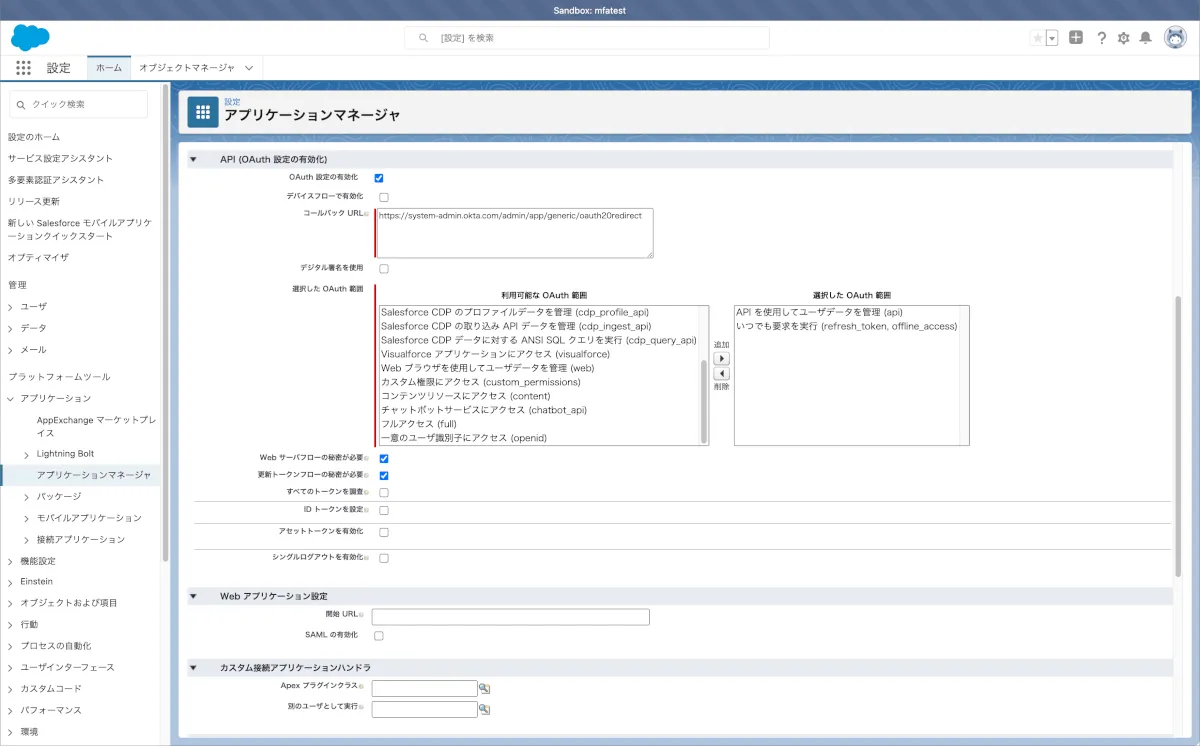Image resolution: width=1200 pixels, height=746 pixels.
Task: Open the setup gear icon
Action: 1124,38
